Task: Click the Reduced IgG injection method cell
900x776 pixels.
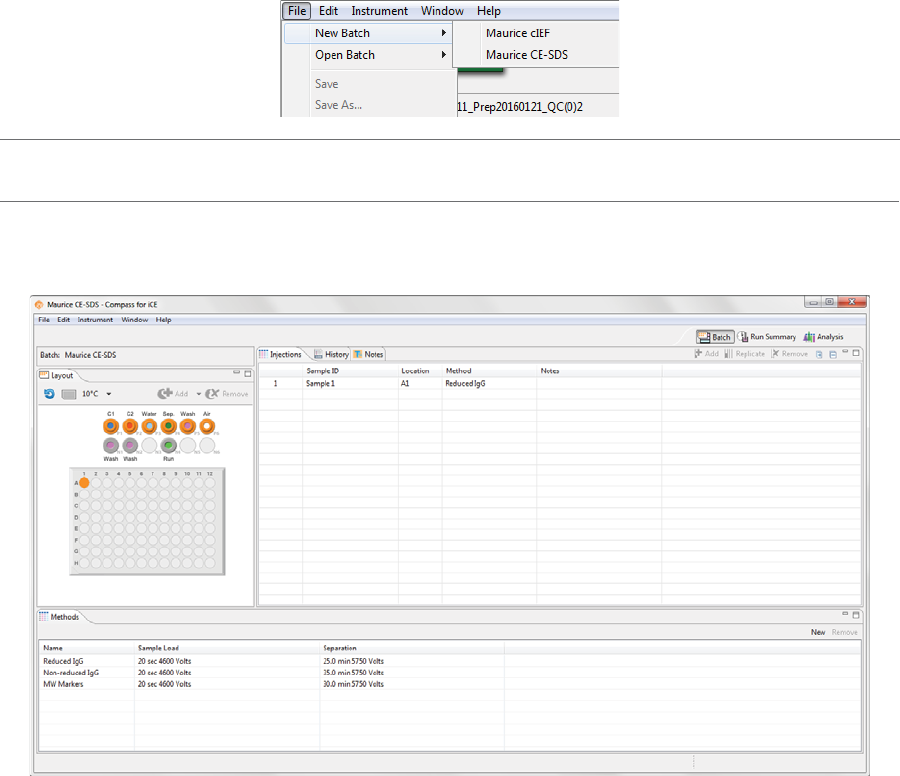Action: pos(489,383)
